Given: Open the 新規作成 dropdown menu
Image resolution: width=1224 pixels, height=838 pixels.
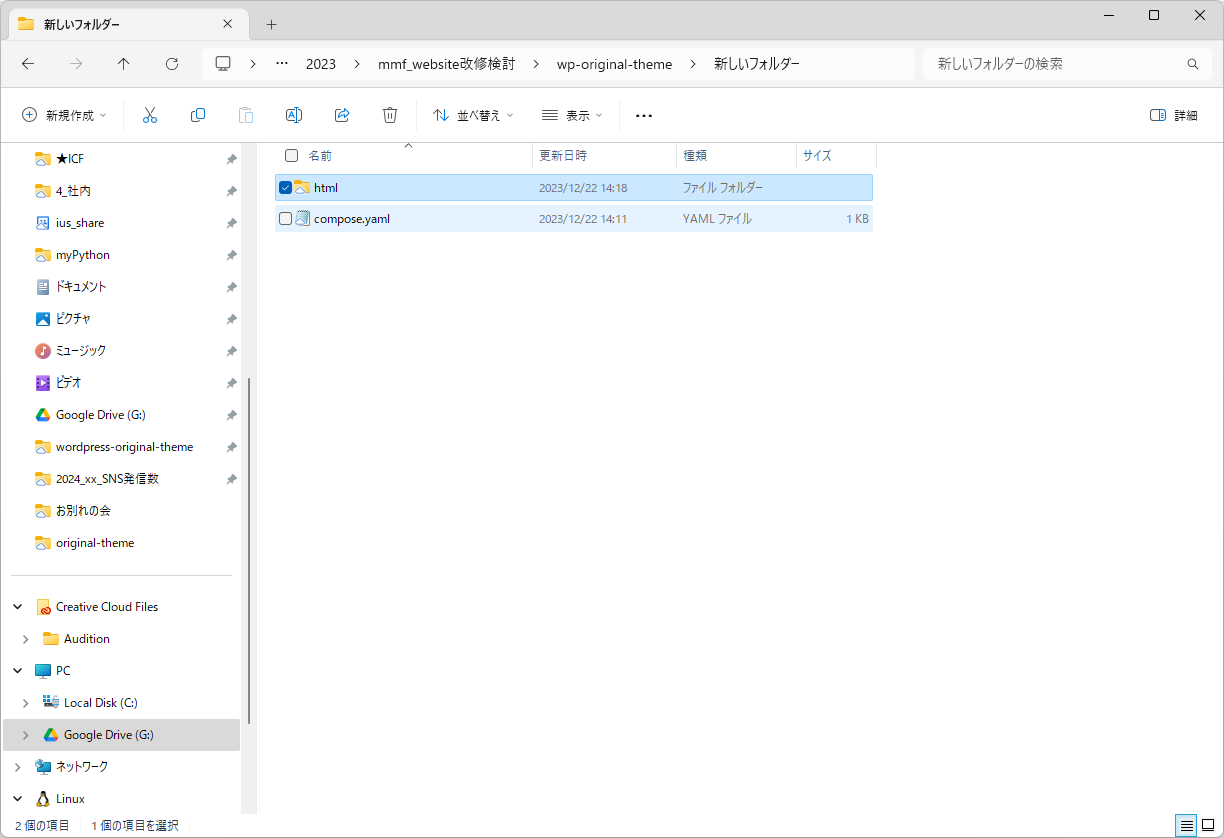Looking at the screenshot, I should (x=65, y=115).
